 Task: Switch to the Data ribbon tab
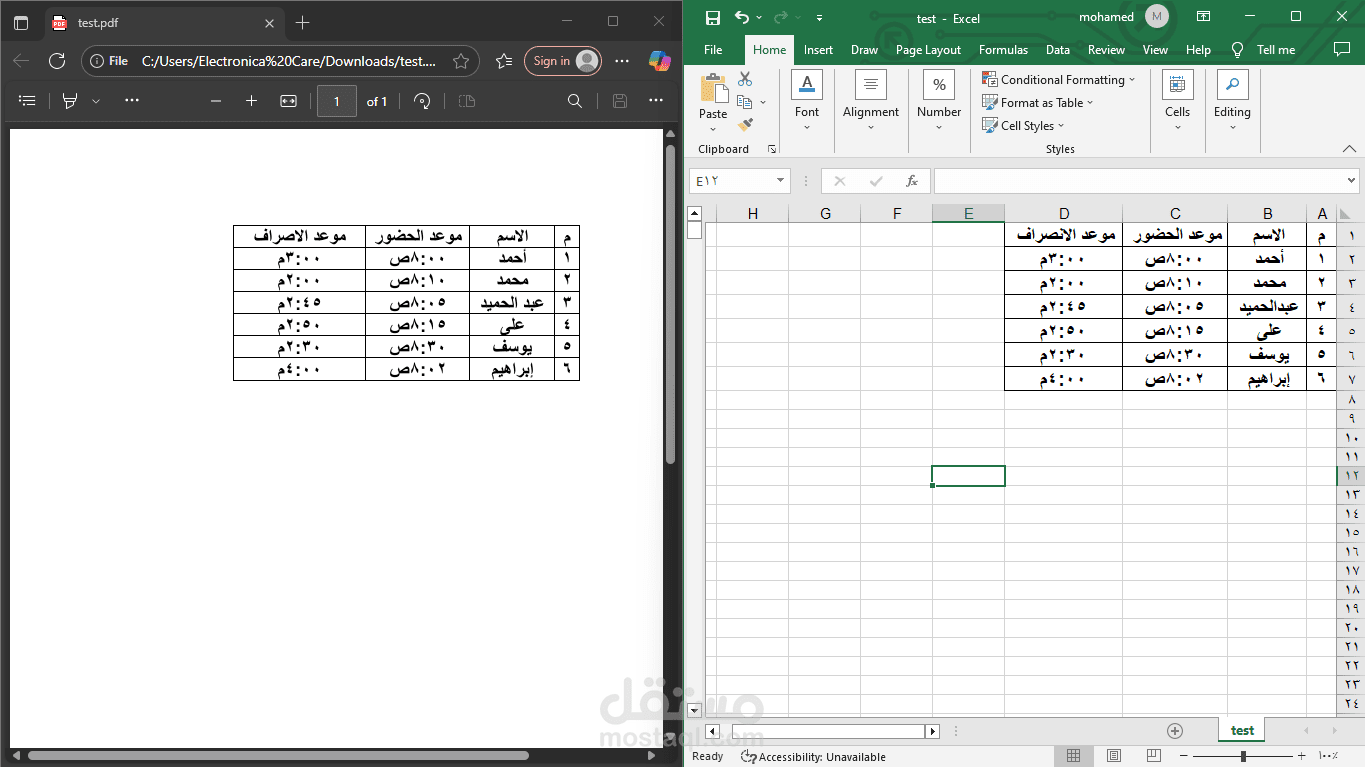1057,50
